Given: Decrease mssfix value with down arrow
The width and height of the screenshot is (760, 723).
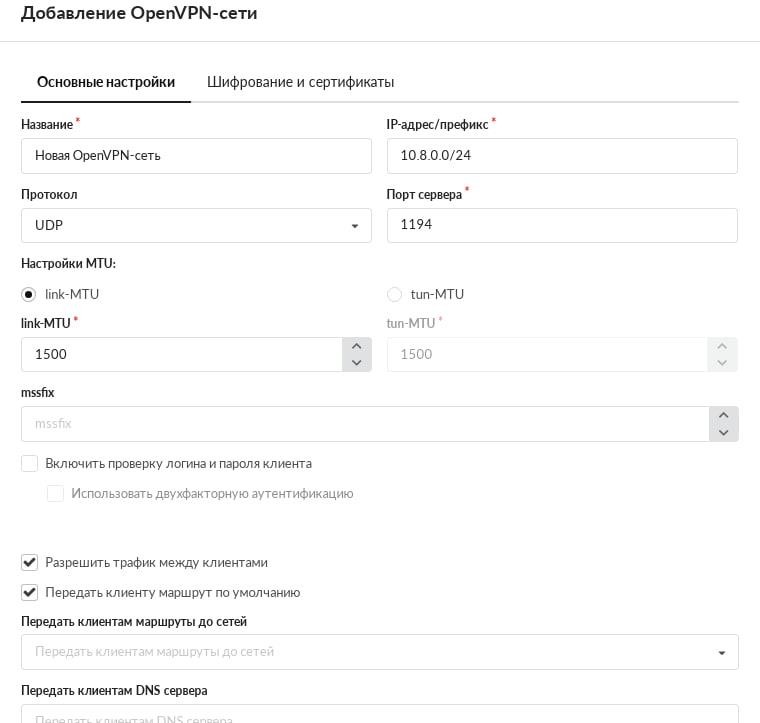Looking at the screenshot, I should 724,432.
